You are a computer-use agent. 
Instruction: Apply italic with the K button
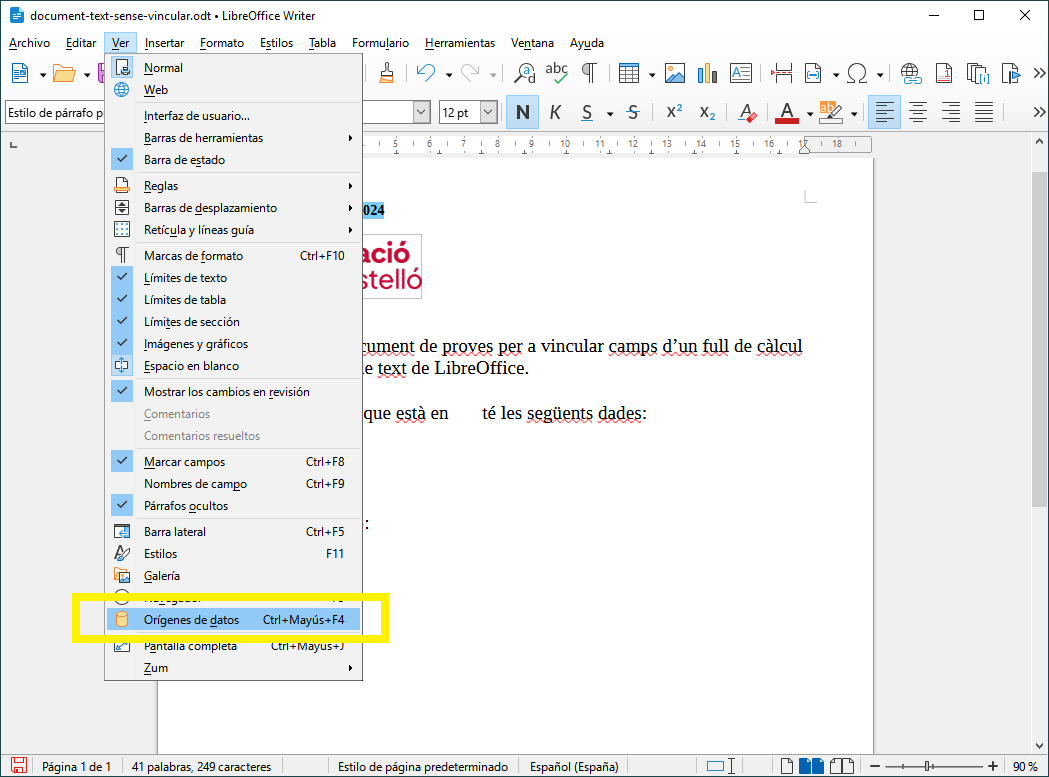coord(555,112)
